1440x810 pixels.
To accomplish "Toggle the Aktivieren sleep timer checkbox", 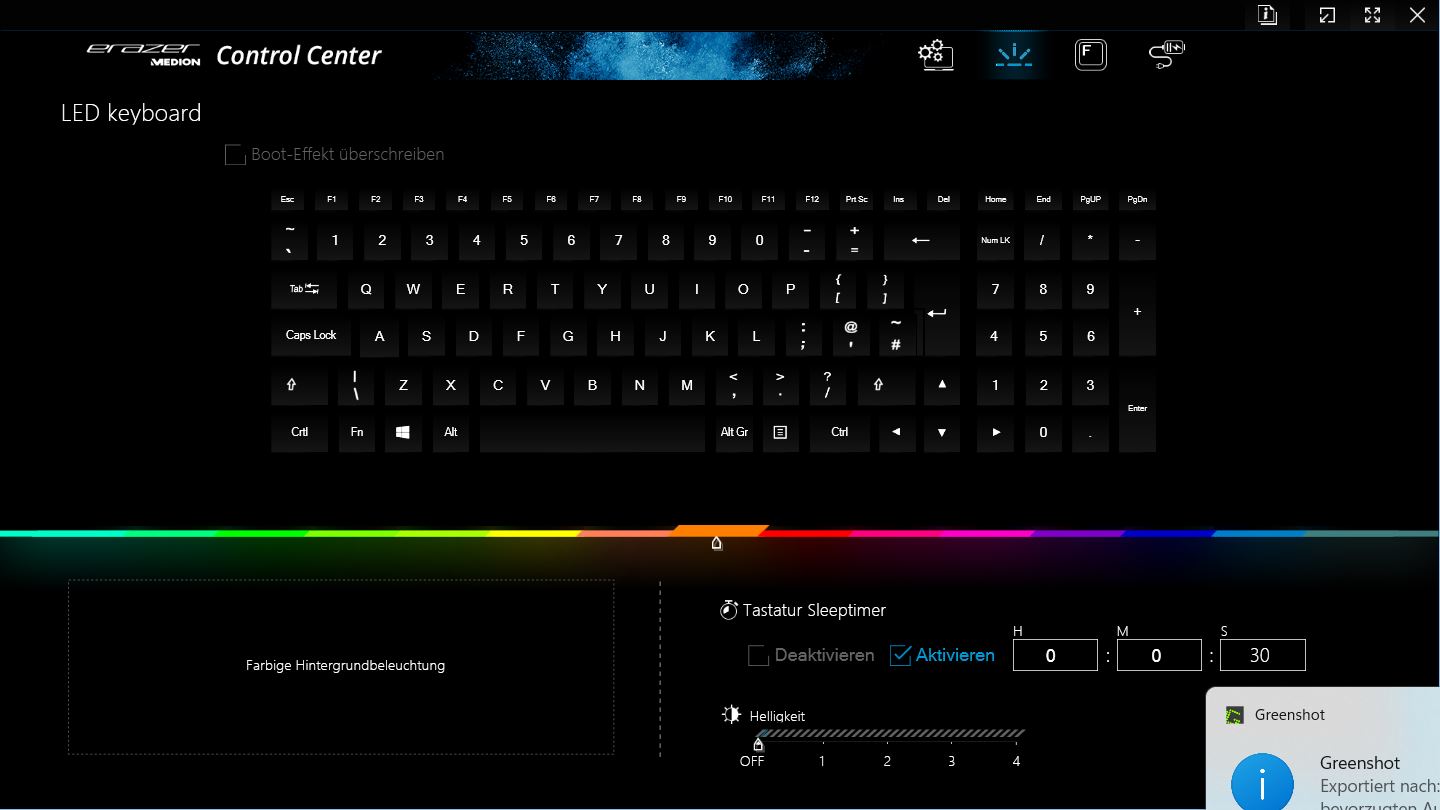I will (x=900, y=655).
